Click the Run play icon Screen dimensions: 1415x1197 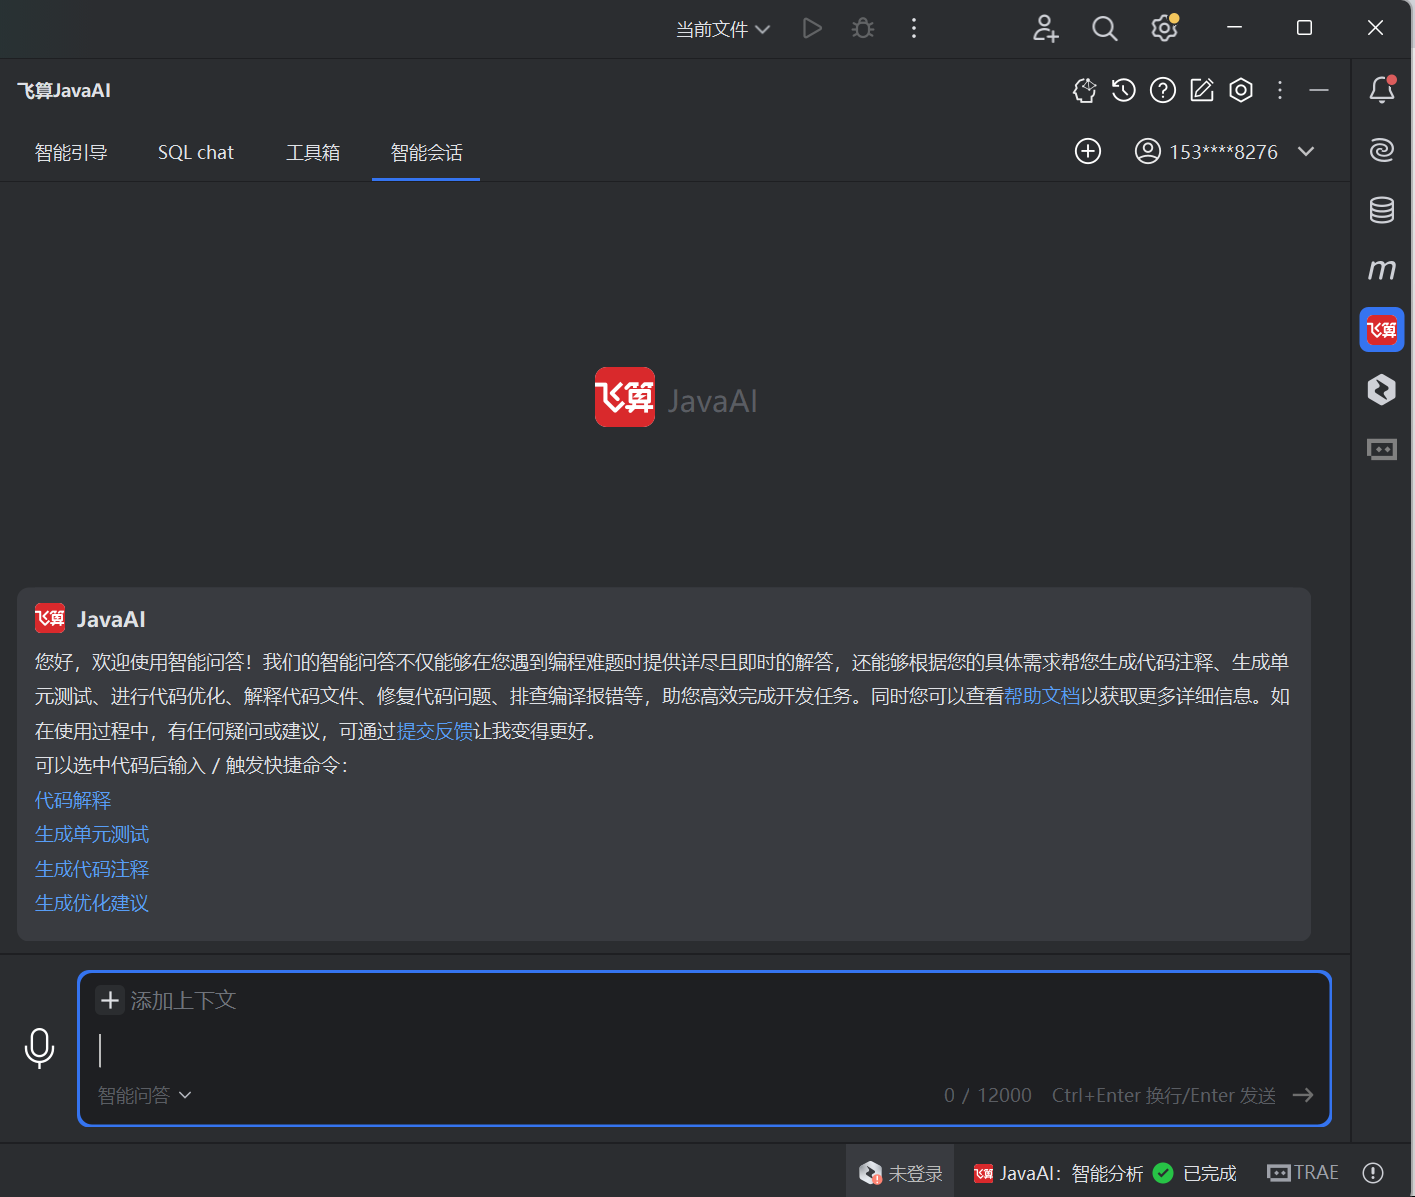click(x=812, y=28)
